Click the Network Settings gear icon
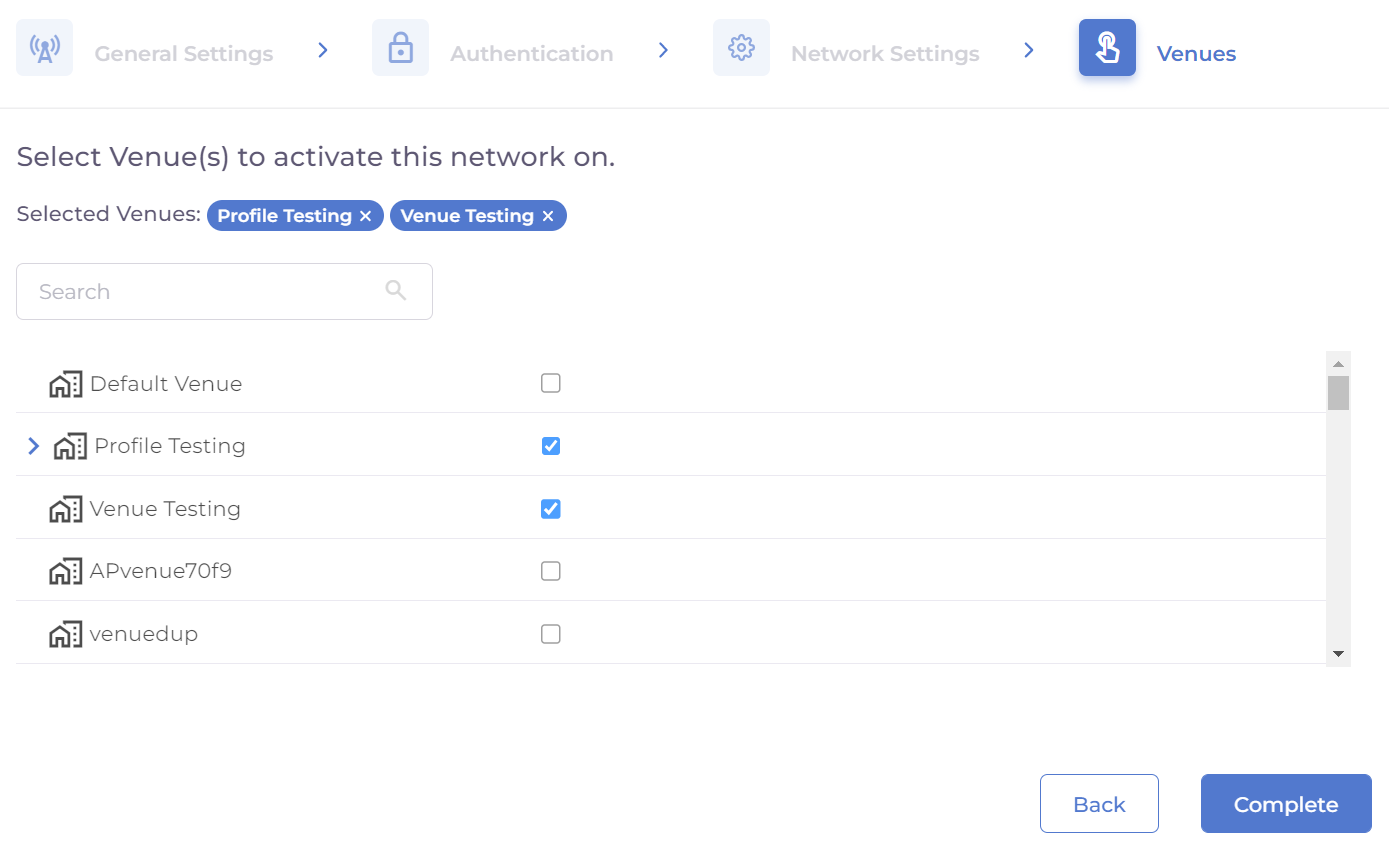 [741, 48]
